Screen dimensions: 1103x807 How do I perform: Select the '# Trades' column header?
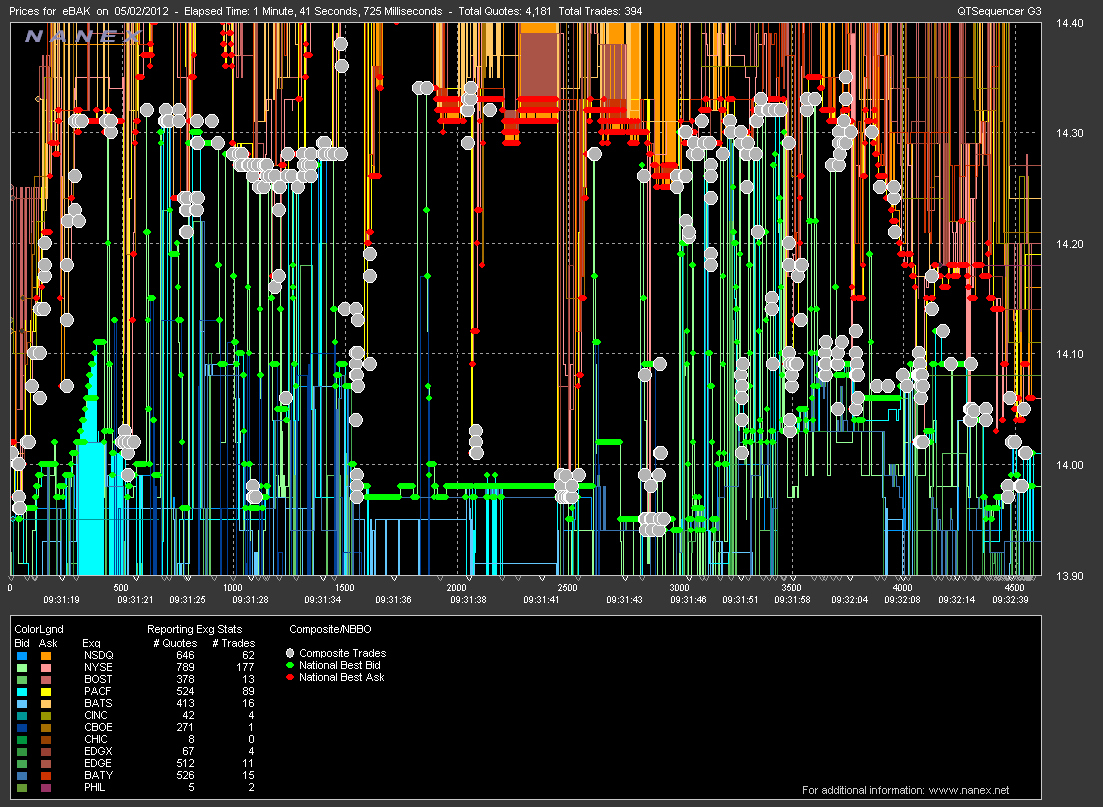pos(234,643)
